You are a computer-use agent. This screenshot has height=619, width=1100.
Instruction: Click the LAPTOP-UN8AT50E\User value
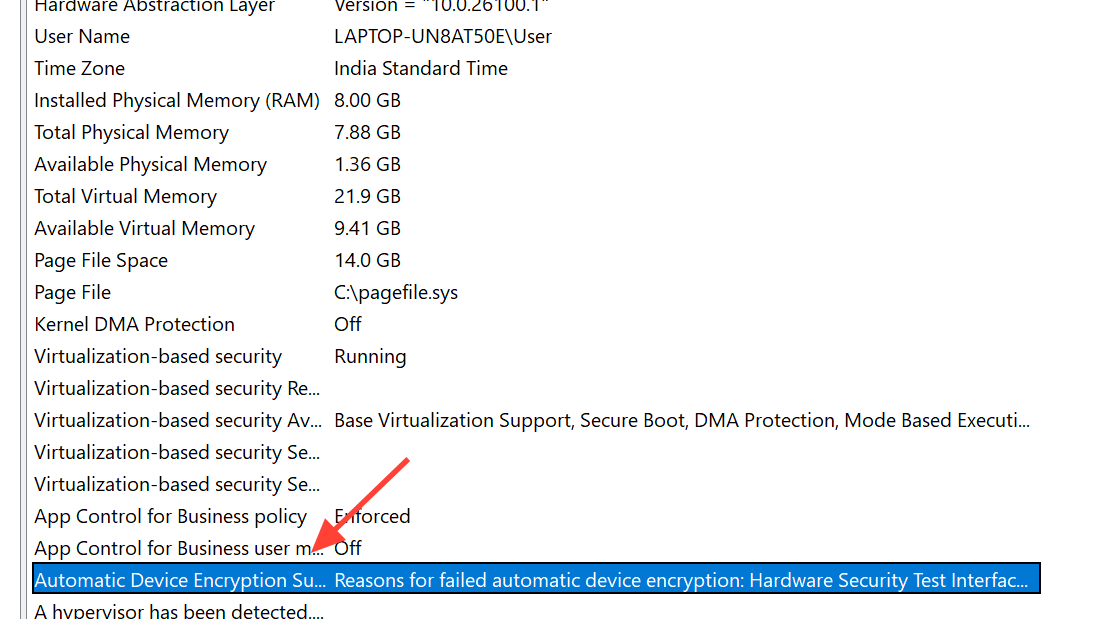pyautogui.click(x=443, y=37)
